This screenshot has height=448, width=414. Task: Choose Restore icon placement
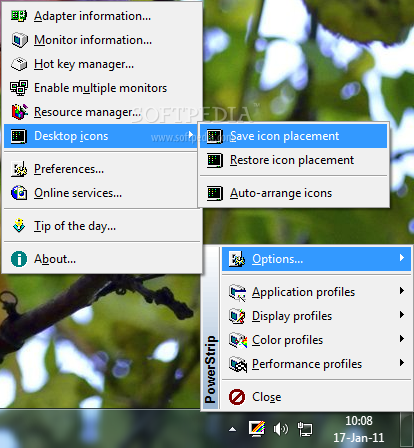point(294,160)
